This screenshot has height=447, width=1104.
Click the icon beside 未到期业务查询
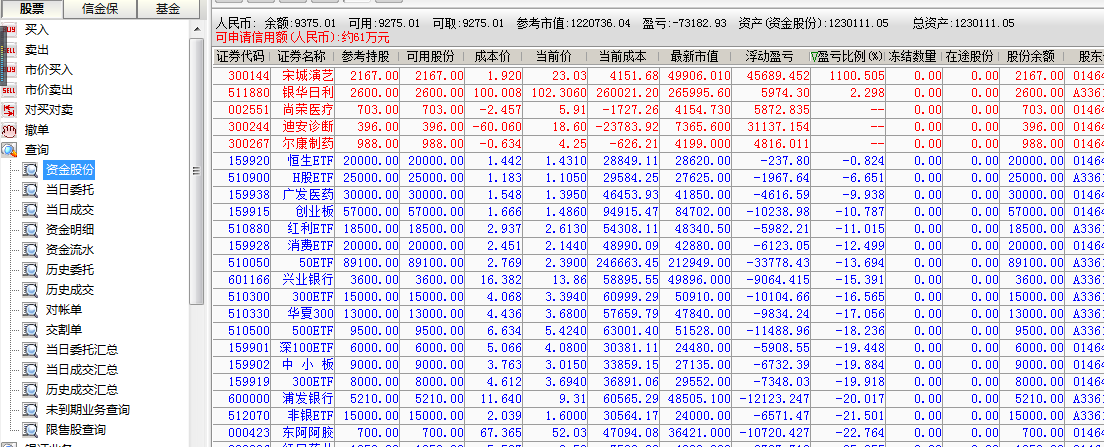click(x=30, y=410)
